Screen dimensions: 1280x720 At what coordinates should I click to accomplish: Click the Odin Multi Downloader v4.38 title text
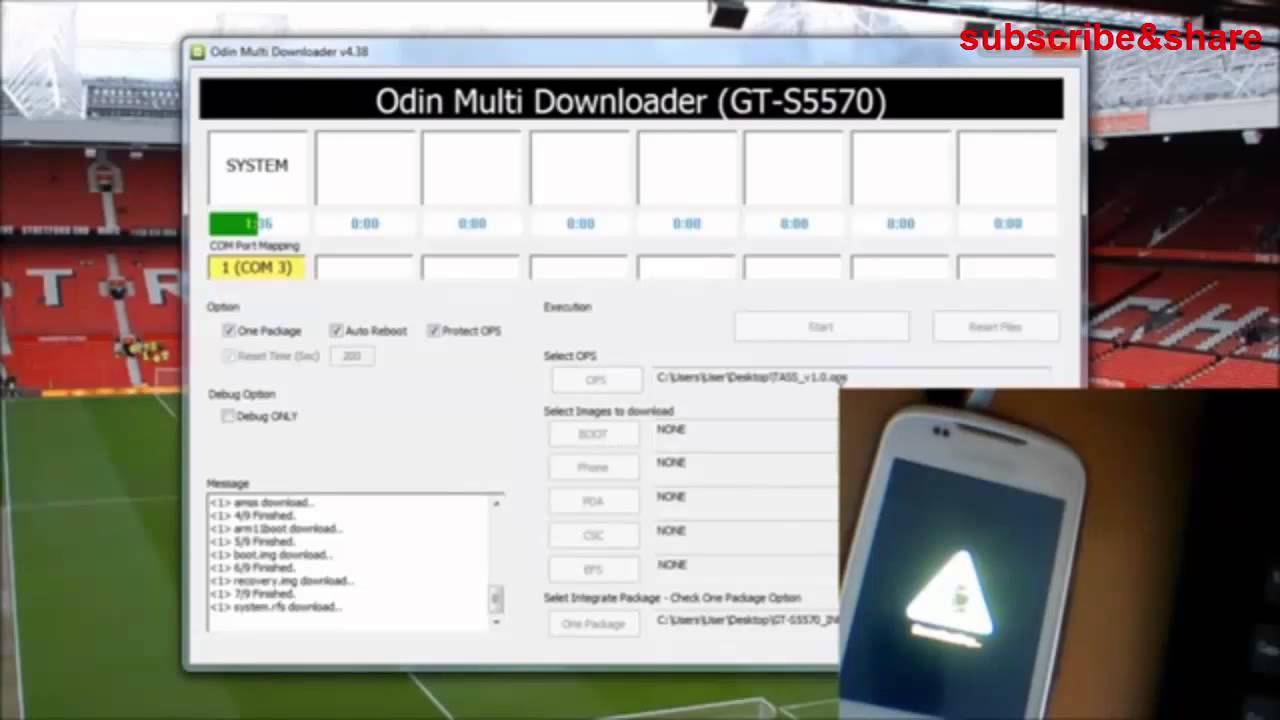click(x=289, y=52)
